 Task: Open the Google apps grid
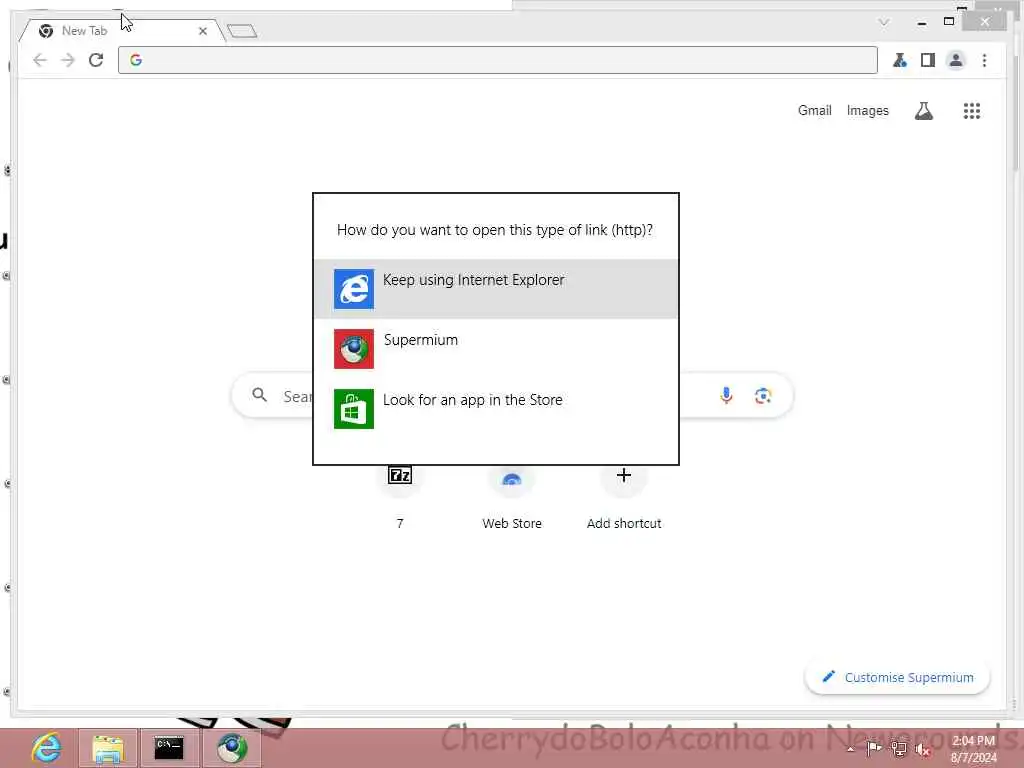point(972,111)
